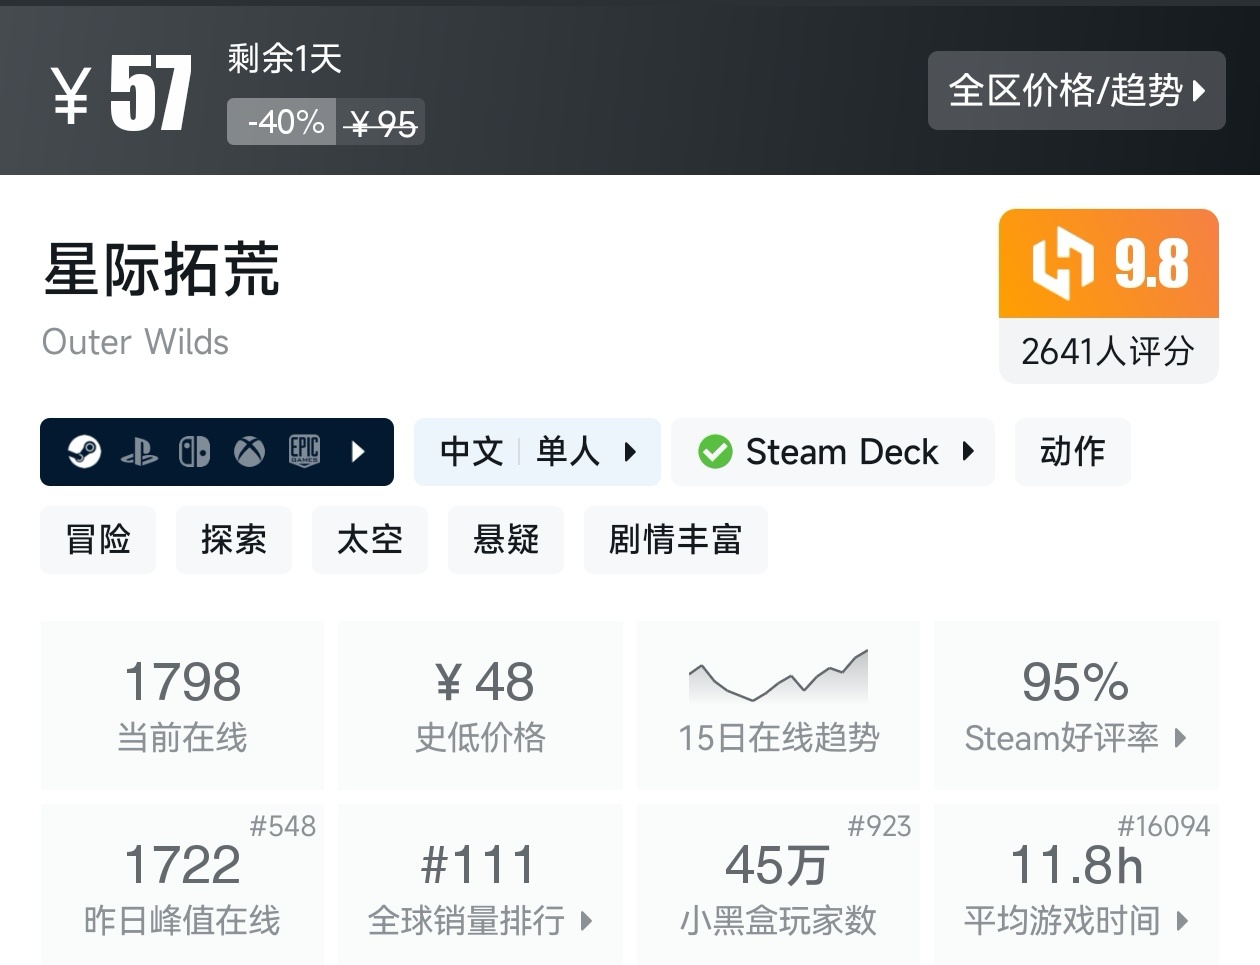Click the Xiaoheihe logo in the 9.8 score badge
1260x965 pixels.
[1061, 263]
